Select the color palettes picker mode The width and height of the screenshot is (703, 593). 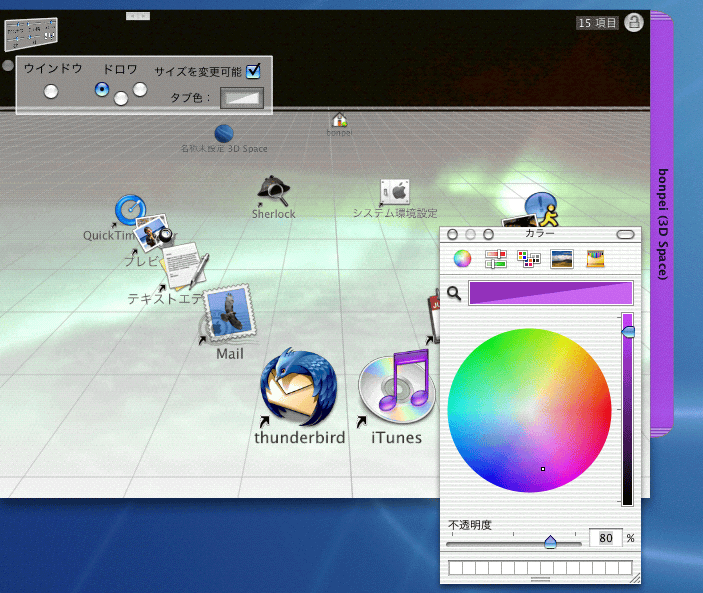click(529, 259)
